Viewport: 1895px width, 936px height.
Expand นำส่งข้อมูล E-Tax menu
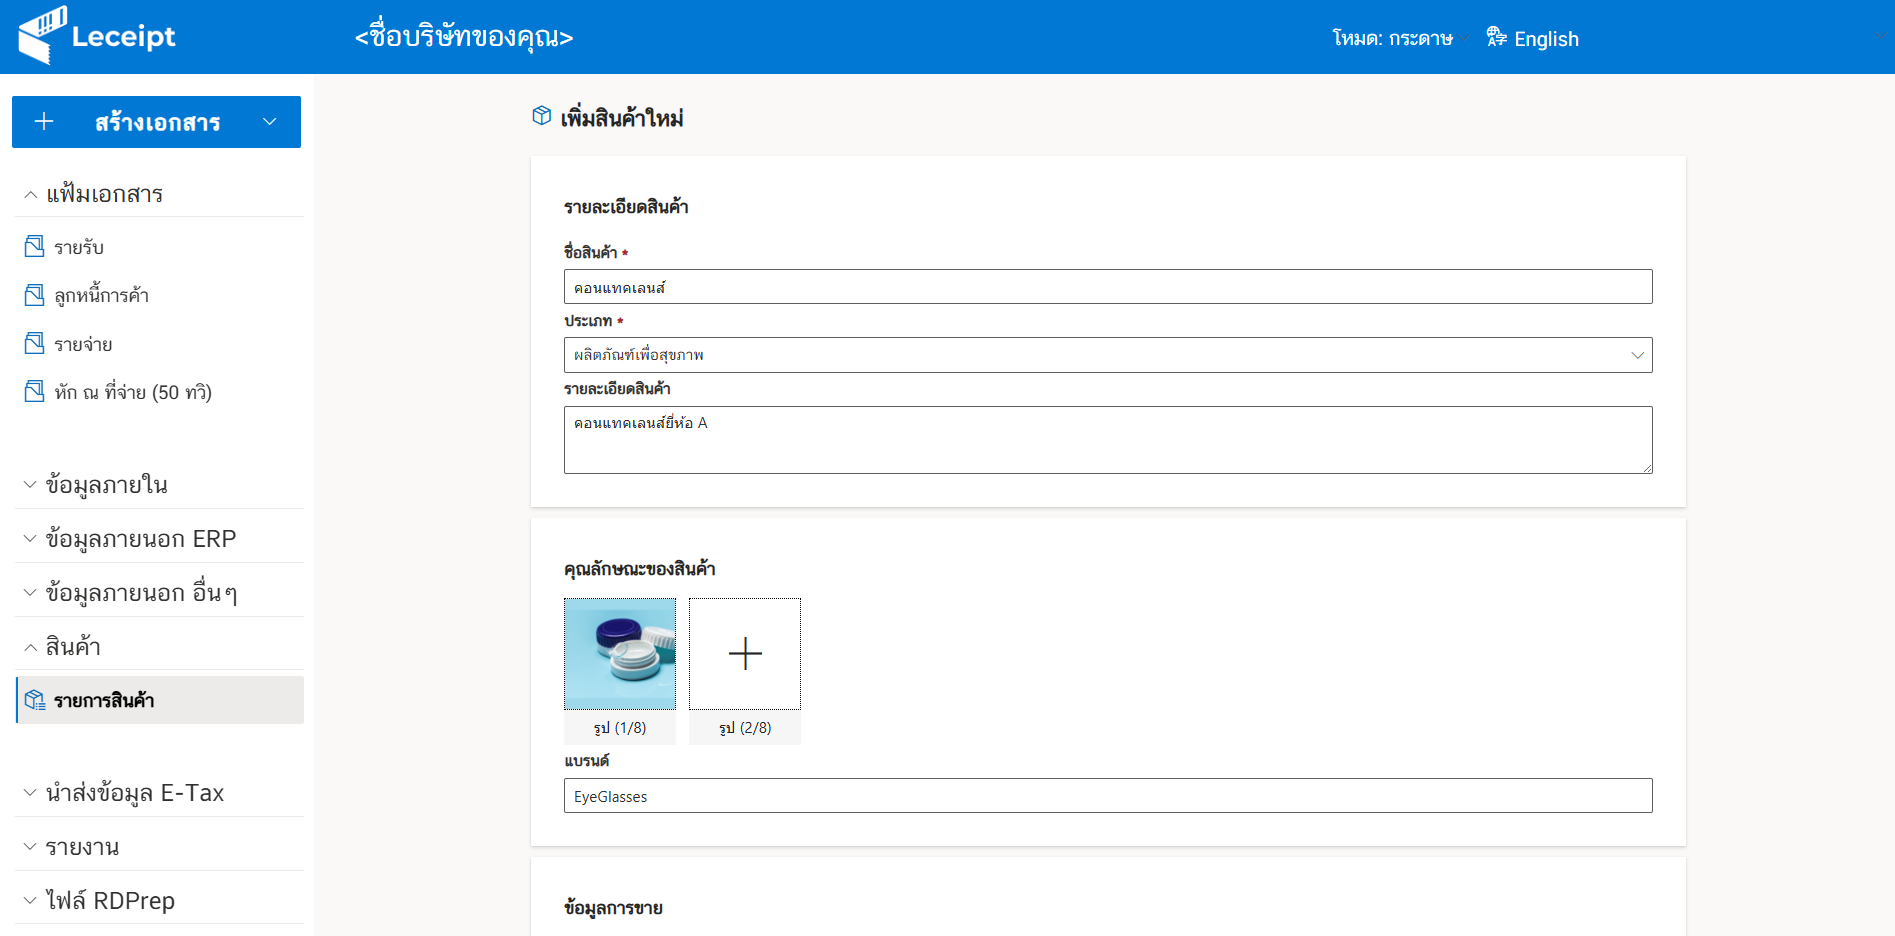[x=160, y=793]
